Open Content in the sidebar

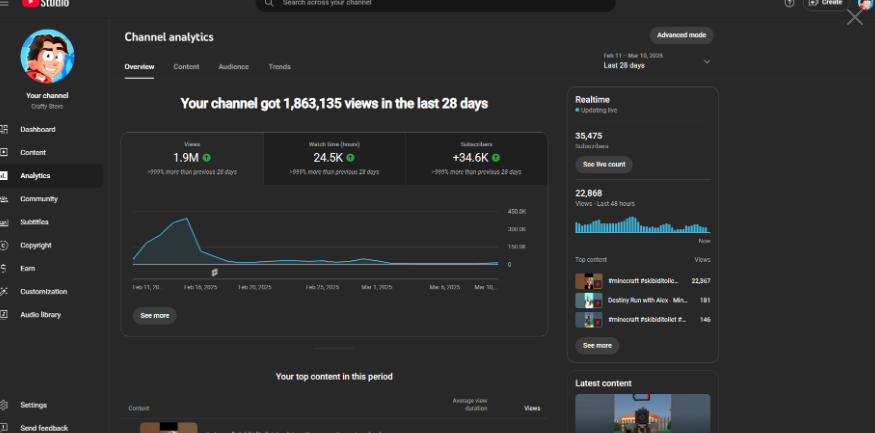[33, 152]
